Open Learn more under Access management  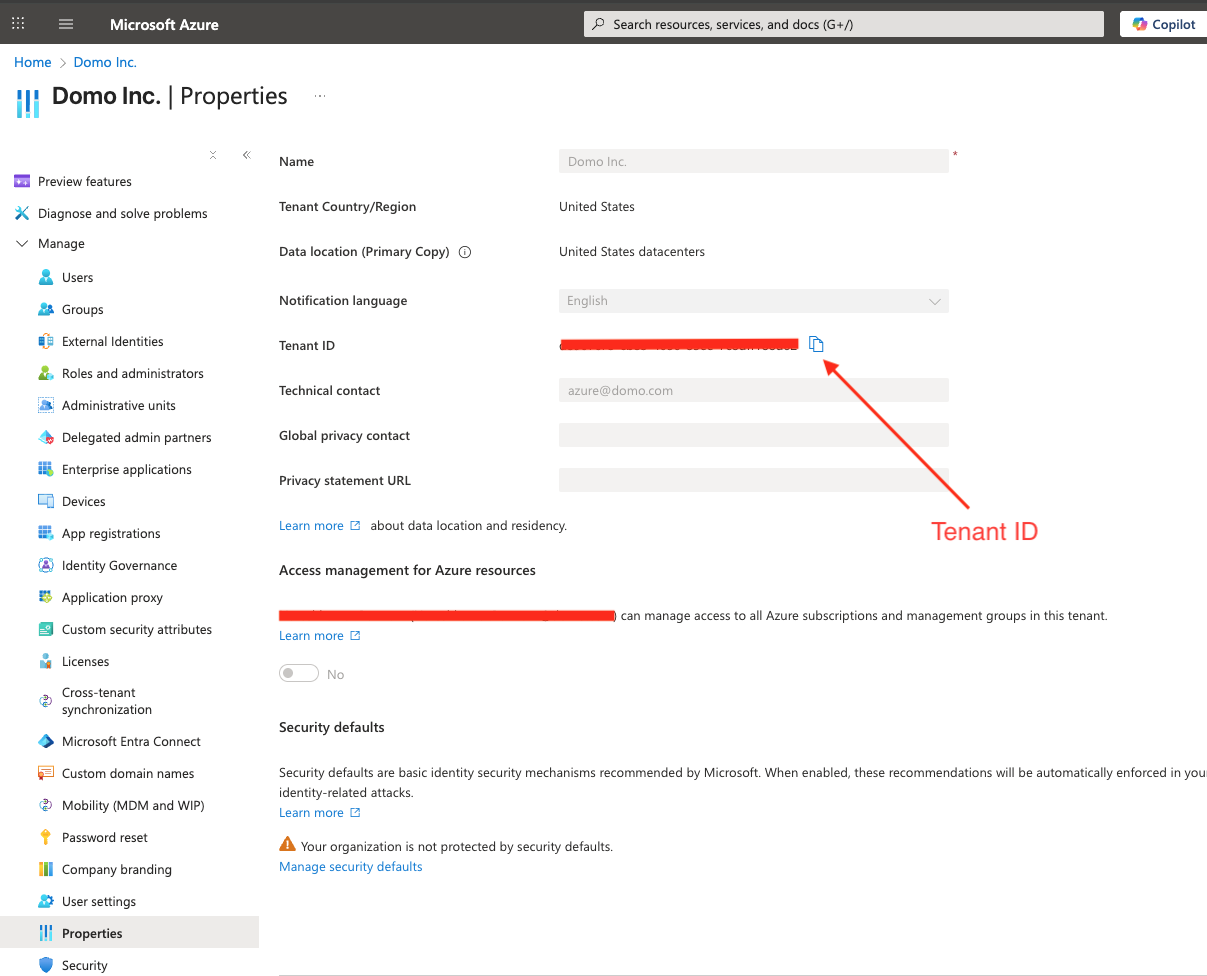pos(320,636)
